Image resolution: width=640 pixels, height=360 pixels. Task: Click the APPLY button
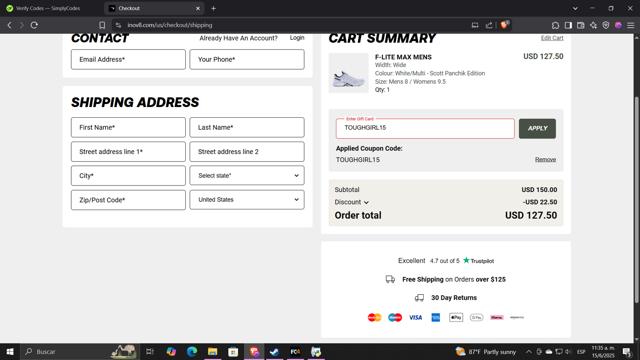pyautogui.click(x=537, y=129)
